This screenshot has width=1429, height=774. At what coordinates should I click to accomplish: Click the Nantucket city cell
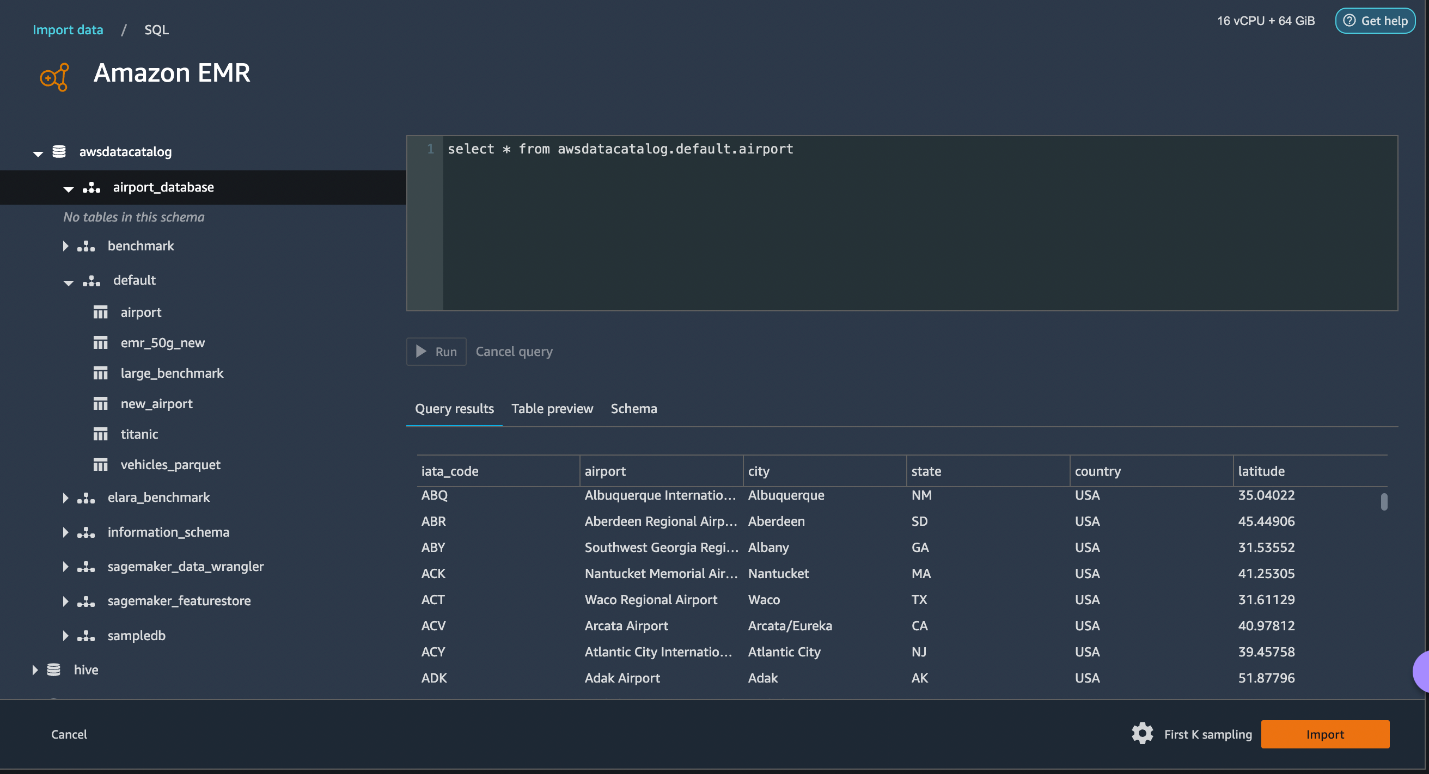(x=778, y=574)
